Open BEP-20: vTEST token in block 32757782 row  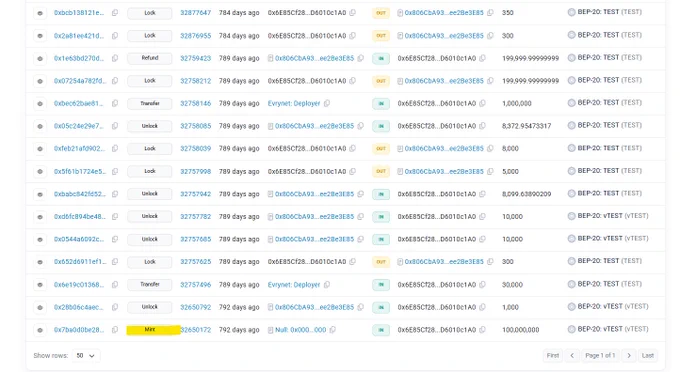613,216
